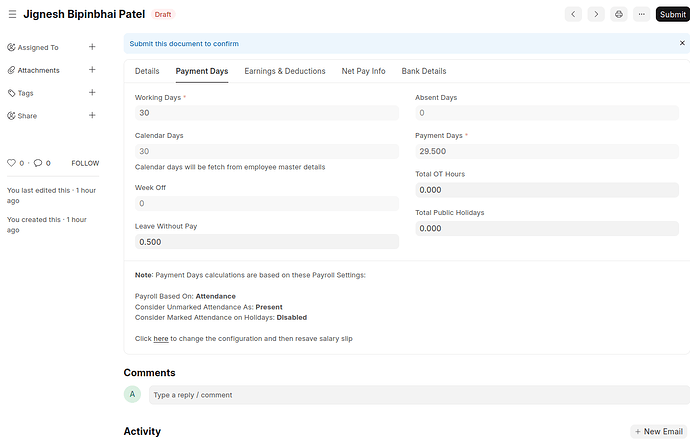
Task: Click the Attachments paperclip icon
Action: [x=11, y=70]
